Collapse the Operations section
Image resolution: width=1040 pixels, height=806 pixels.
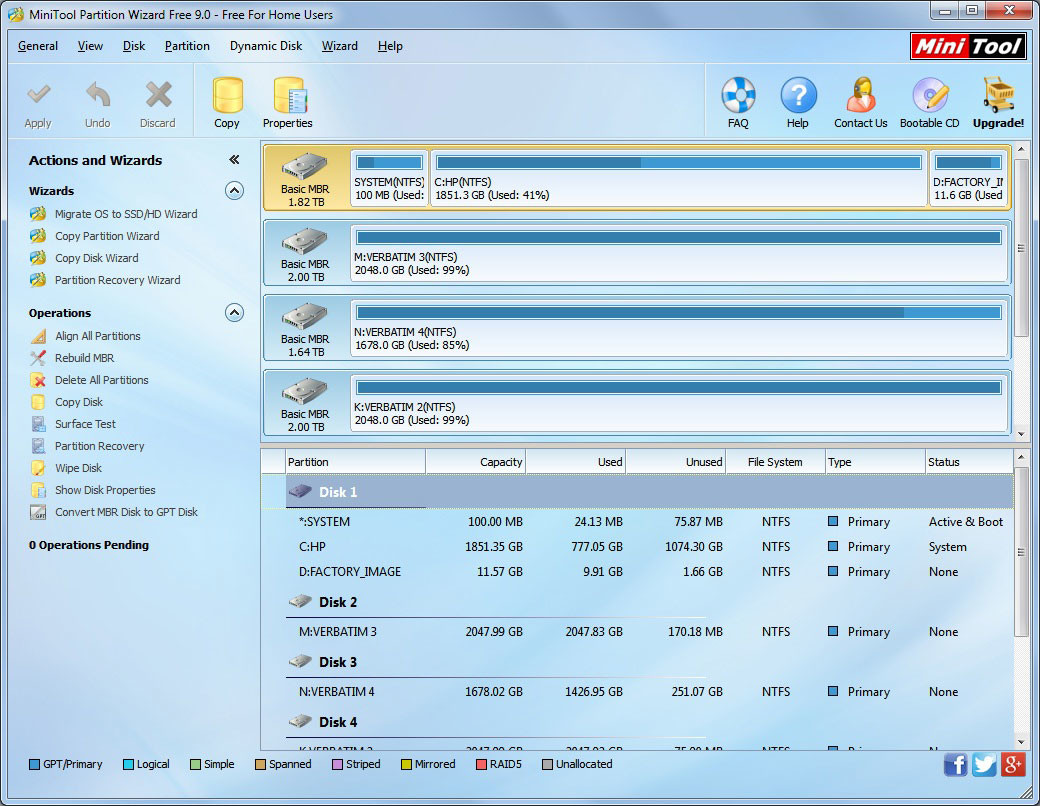tap(234, 313)
